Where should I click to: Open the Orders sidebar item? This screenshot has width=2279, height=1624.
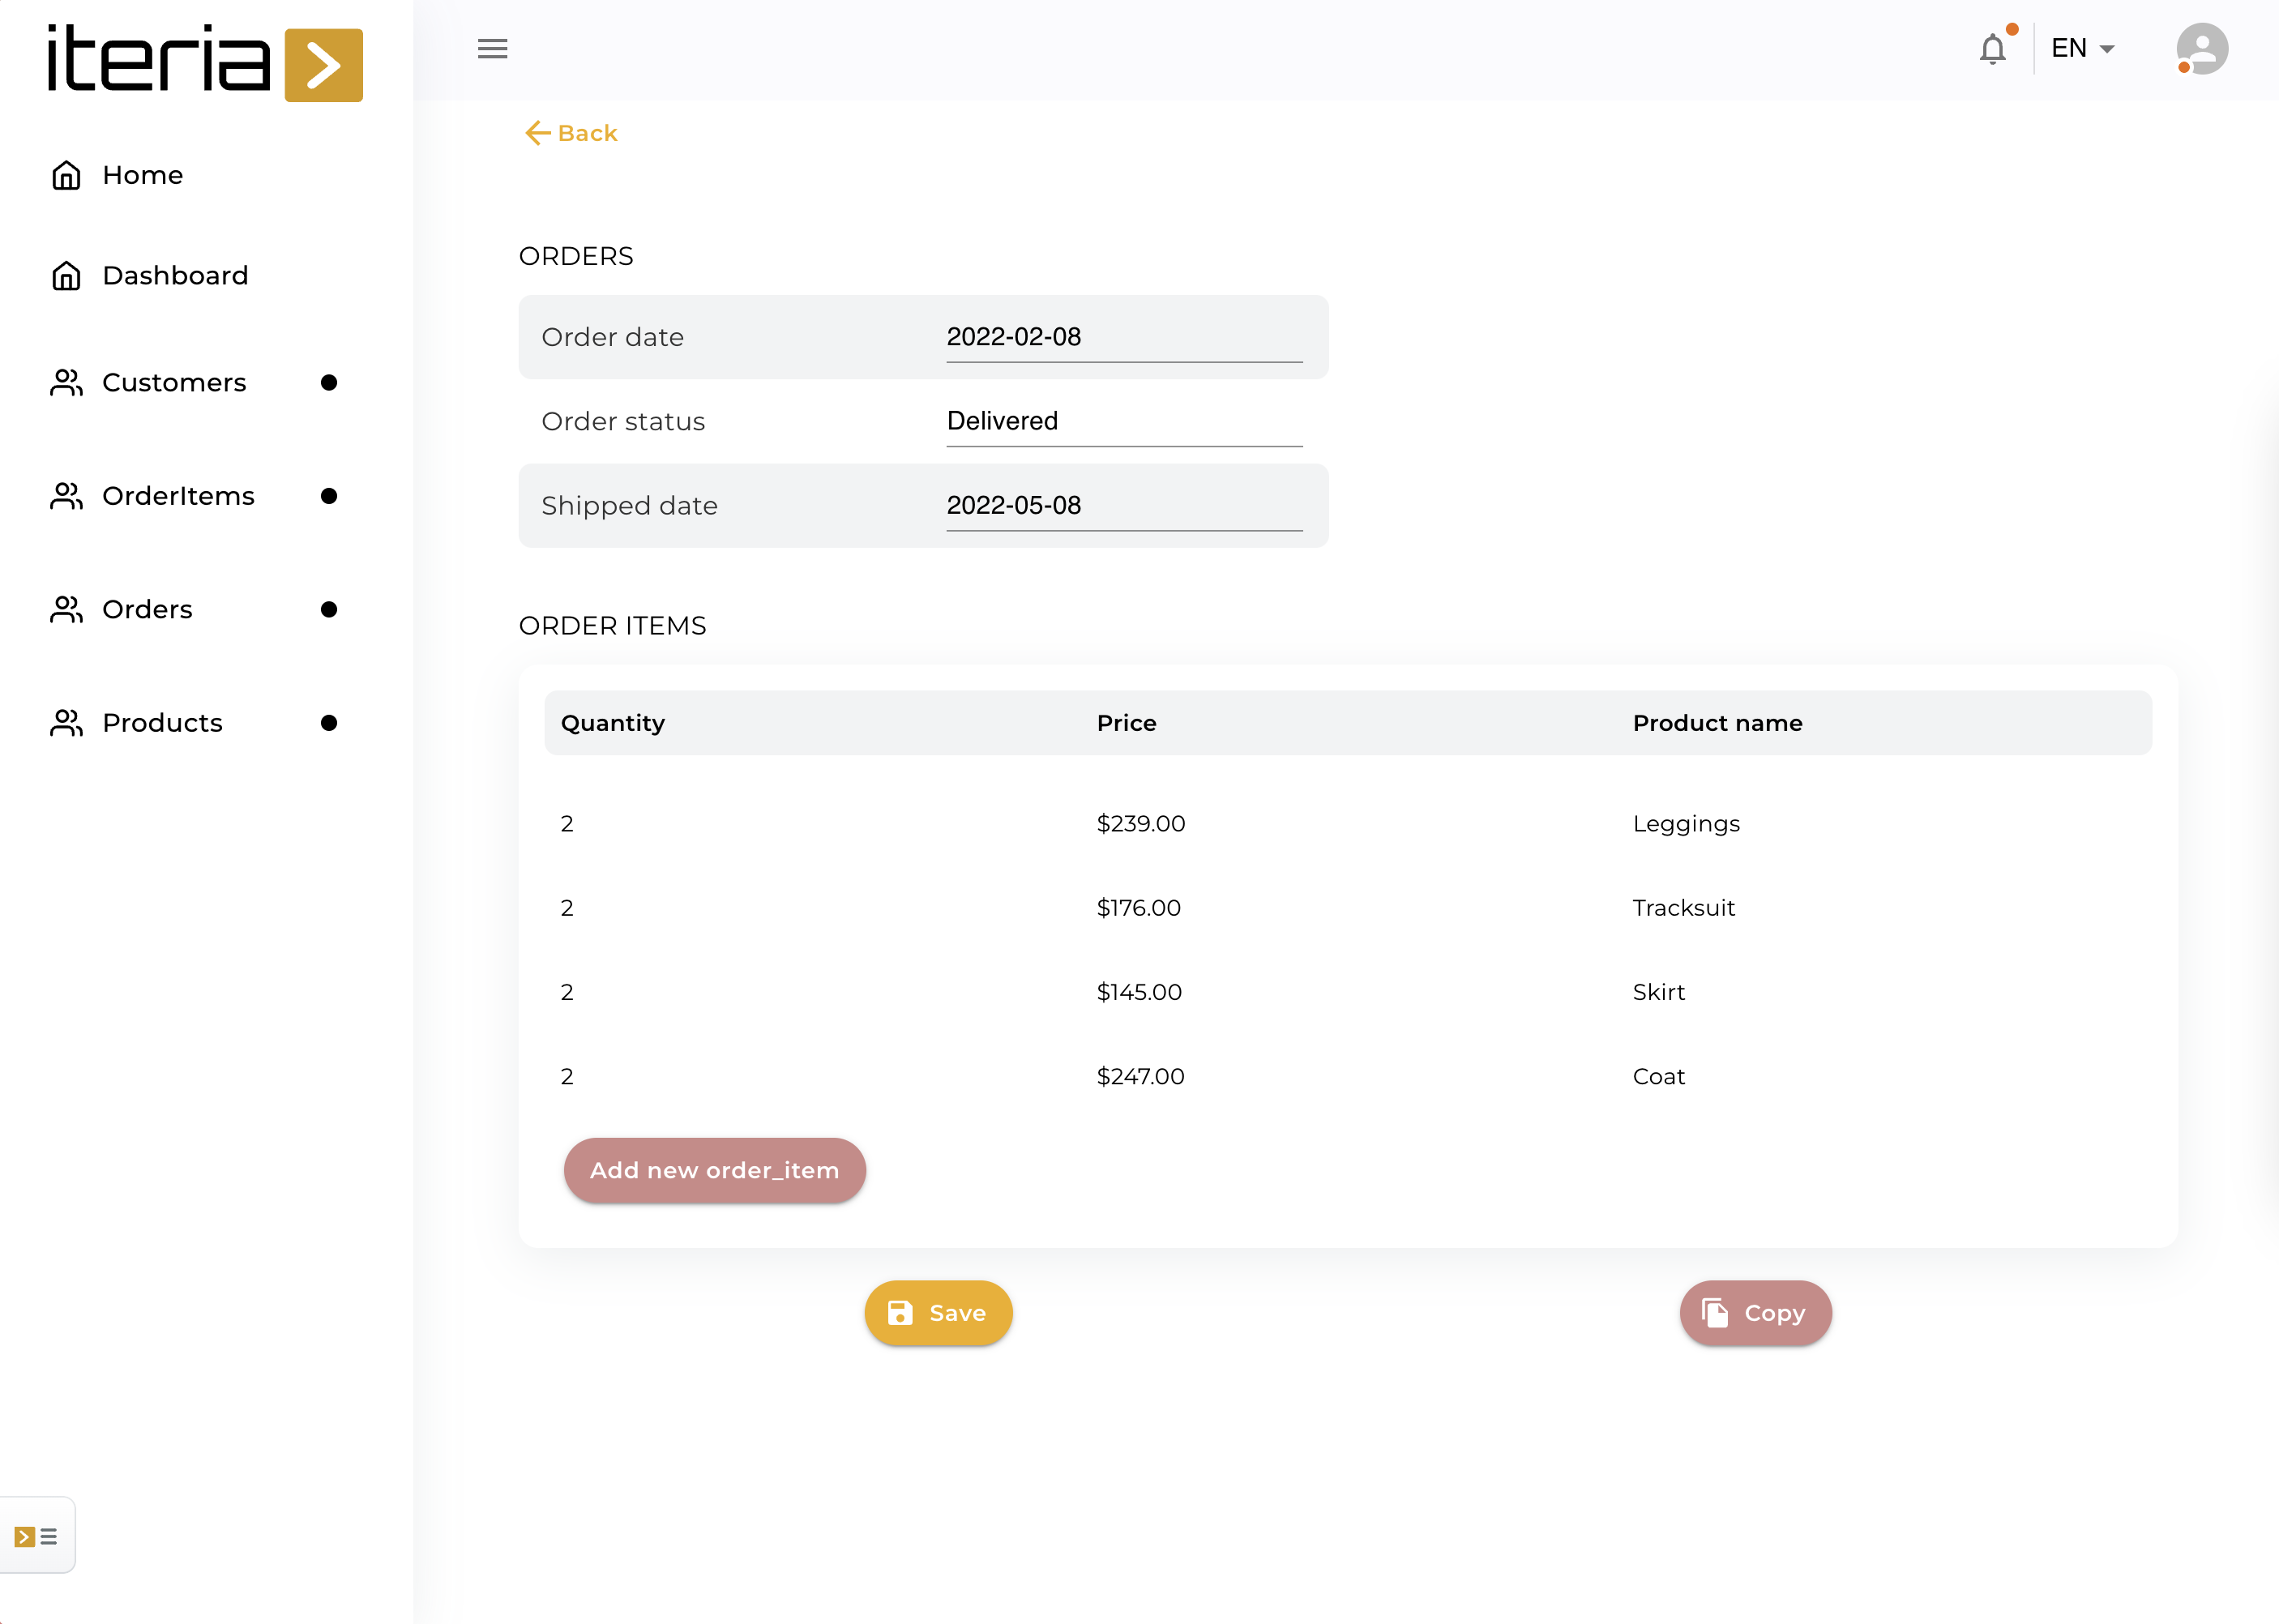147,609
